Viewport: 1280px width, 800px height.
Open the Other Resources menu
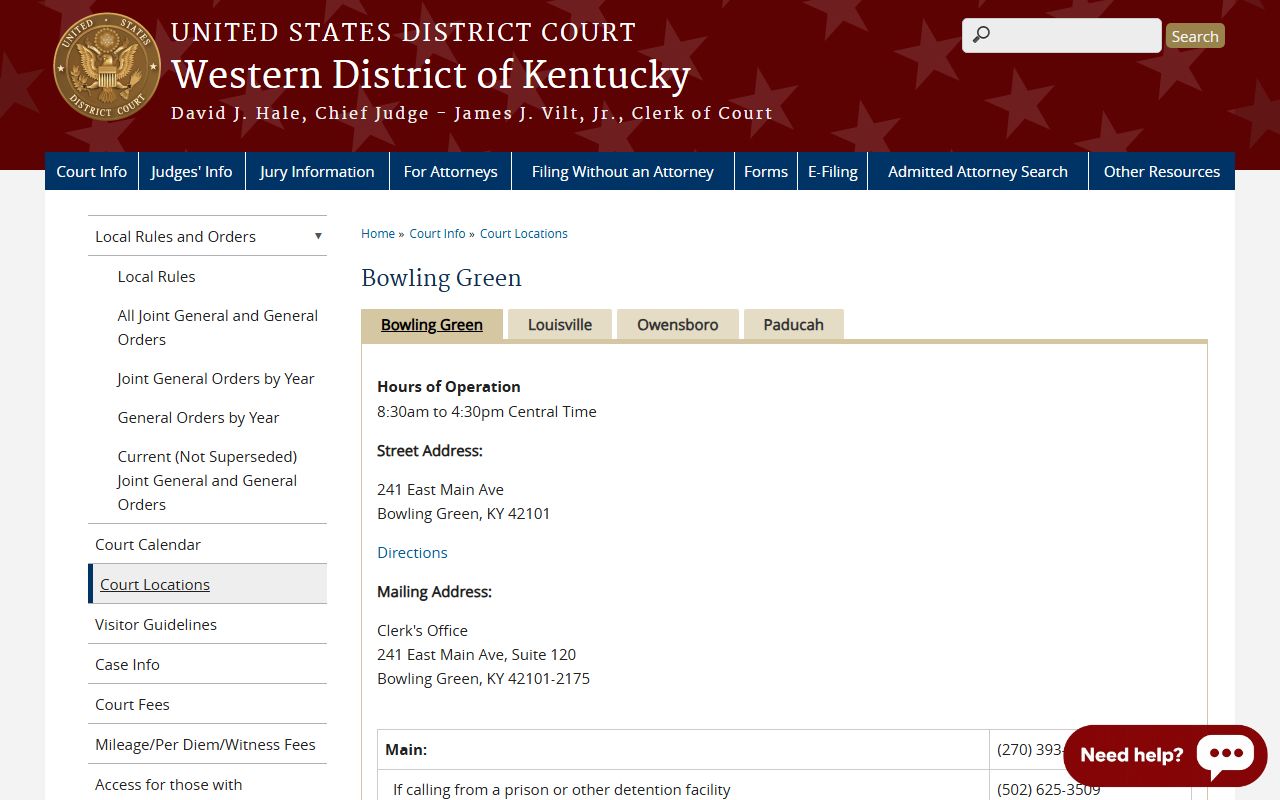click(1162, 171)
